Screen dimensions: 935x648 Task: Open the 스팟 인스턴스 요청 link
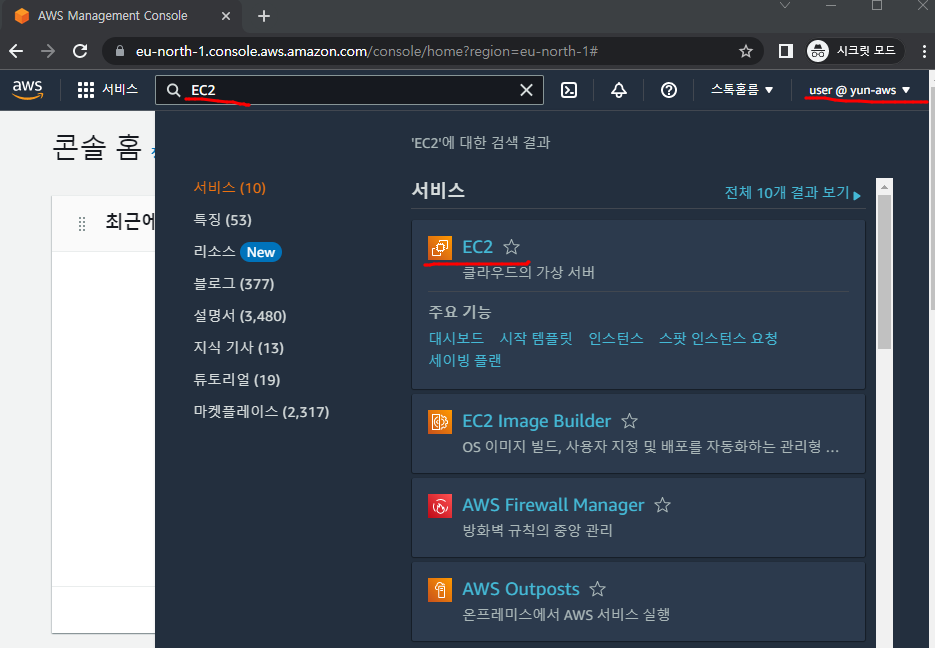[718, 338]
